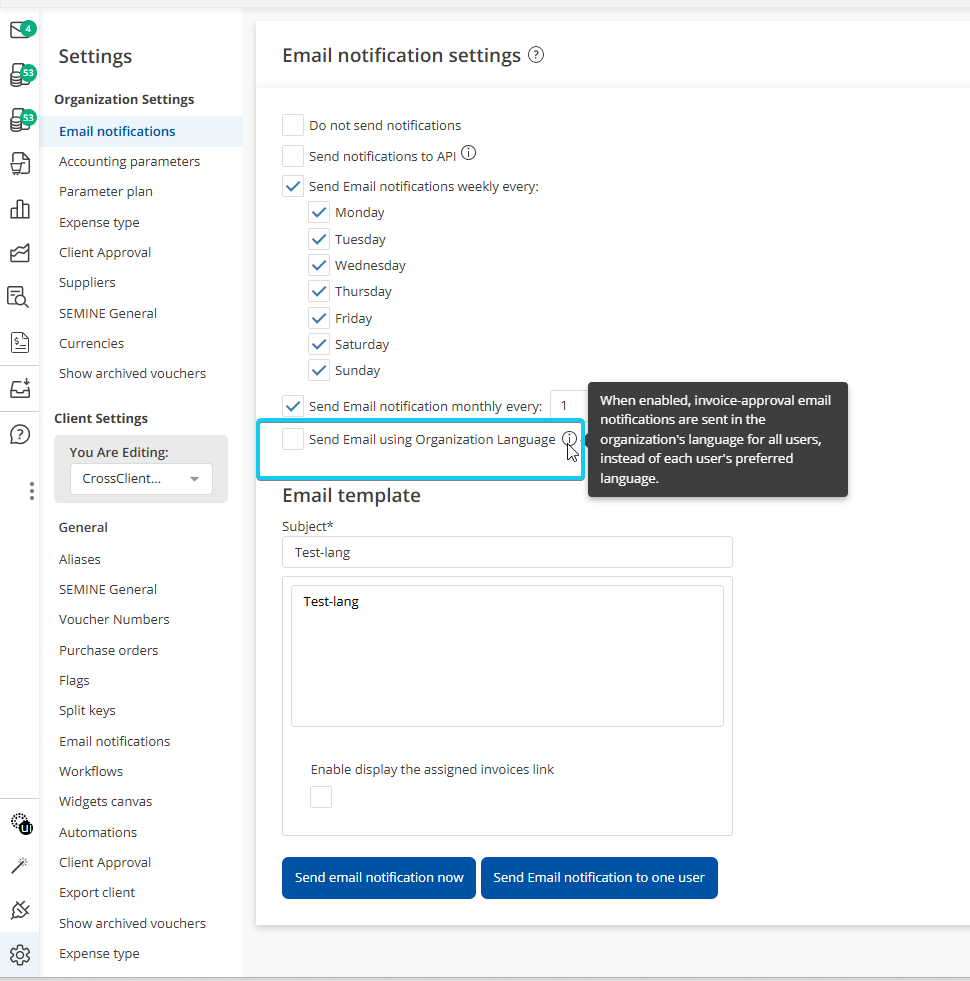Enable Send Email using Organization Language checkbox

click(293, 439)
